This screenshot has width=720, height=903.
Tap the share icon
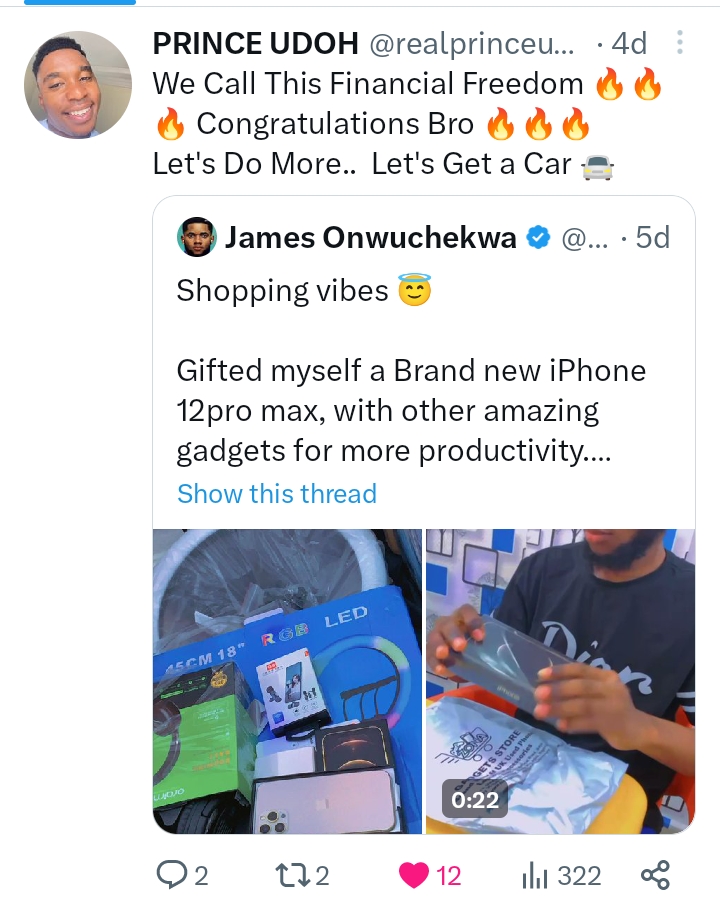coord(654,876)
